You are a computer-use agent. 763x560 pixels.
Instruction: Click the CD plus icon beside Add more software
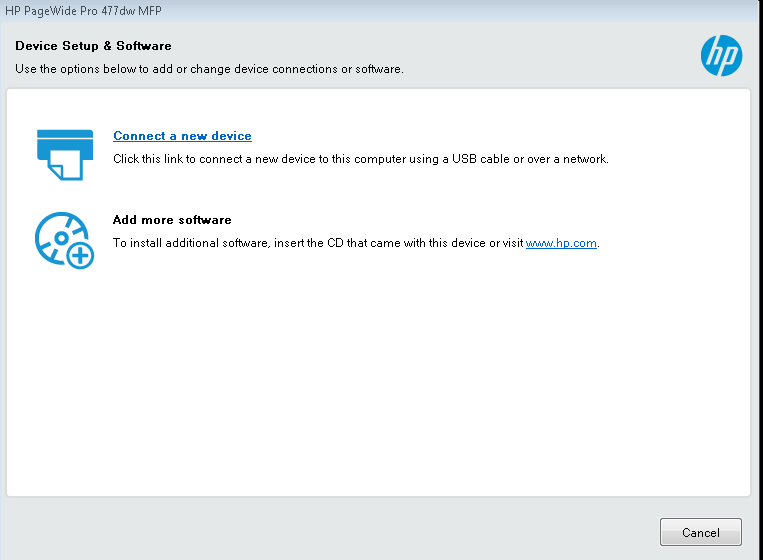pyautogui.click(x=64, y=240)
